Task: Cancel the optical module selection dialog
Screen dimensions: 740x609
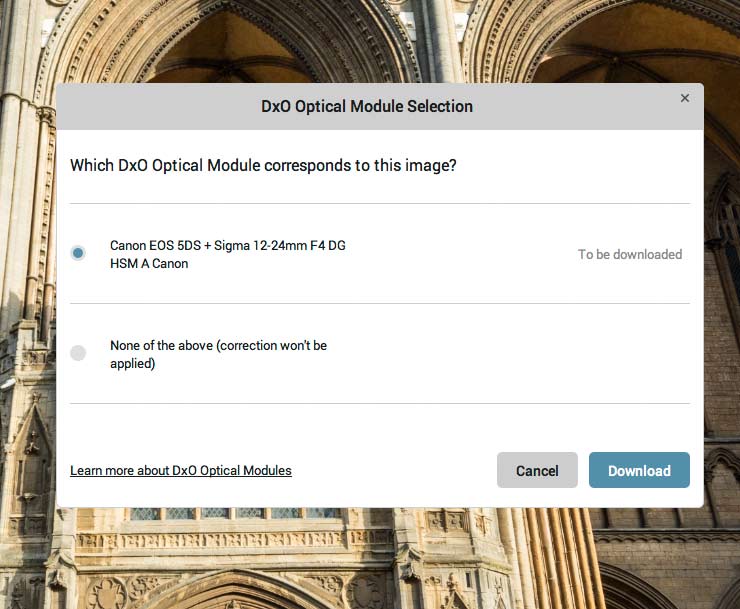Action: [x=537, y=470]
